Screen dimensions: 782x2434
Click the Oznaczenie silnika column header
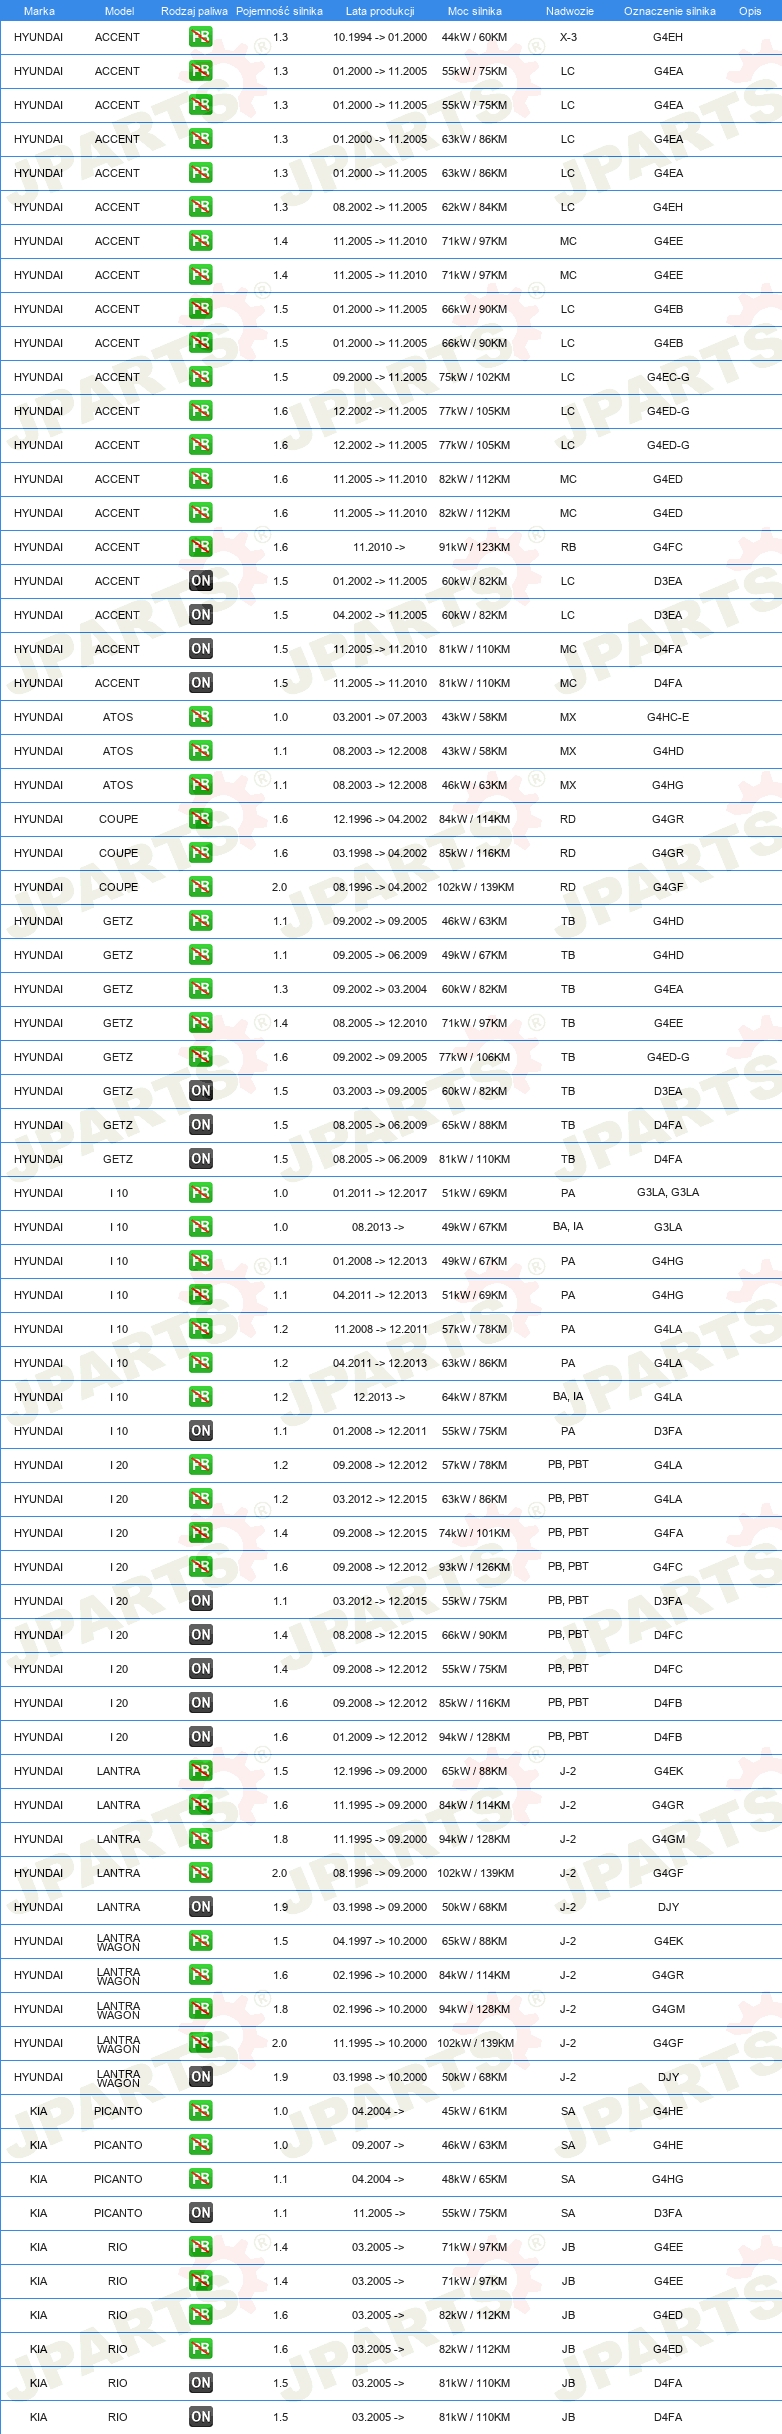coord(669,11)
